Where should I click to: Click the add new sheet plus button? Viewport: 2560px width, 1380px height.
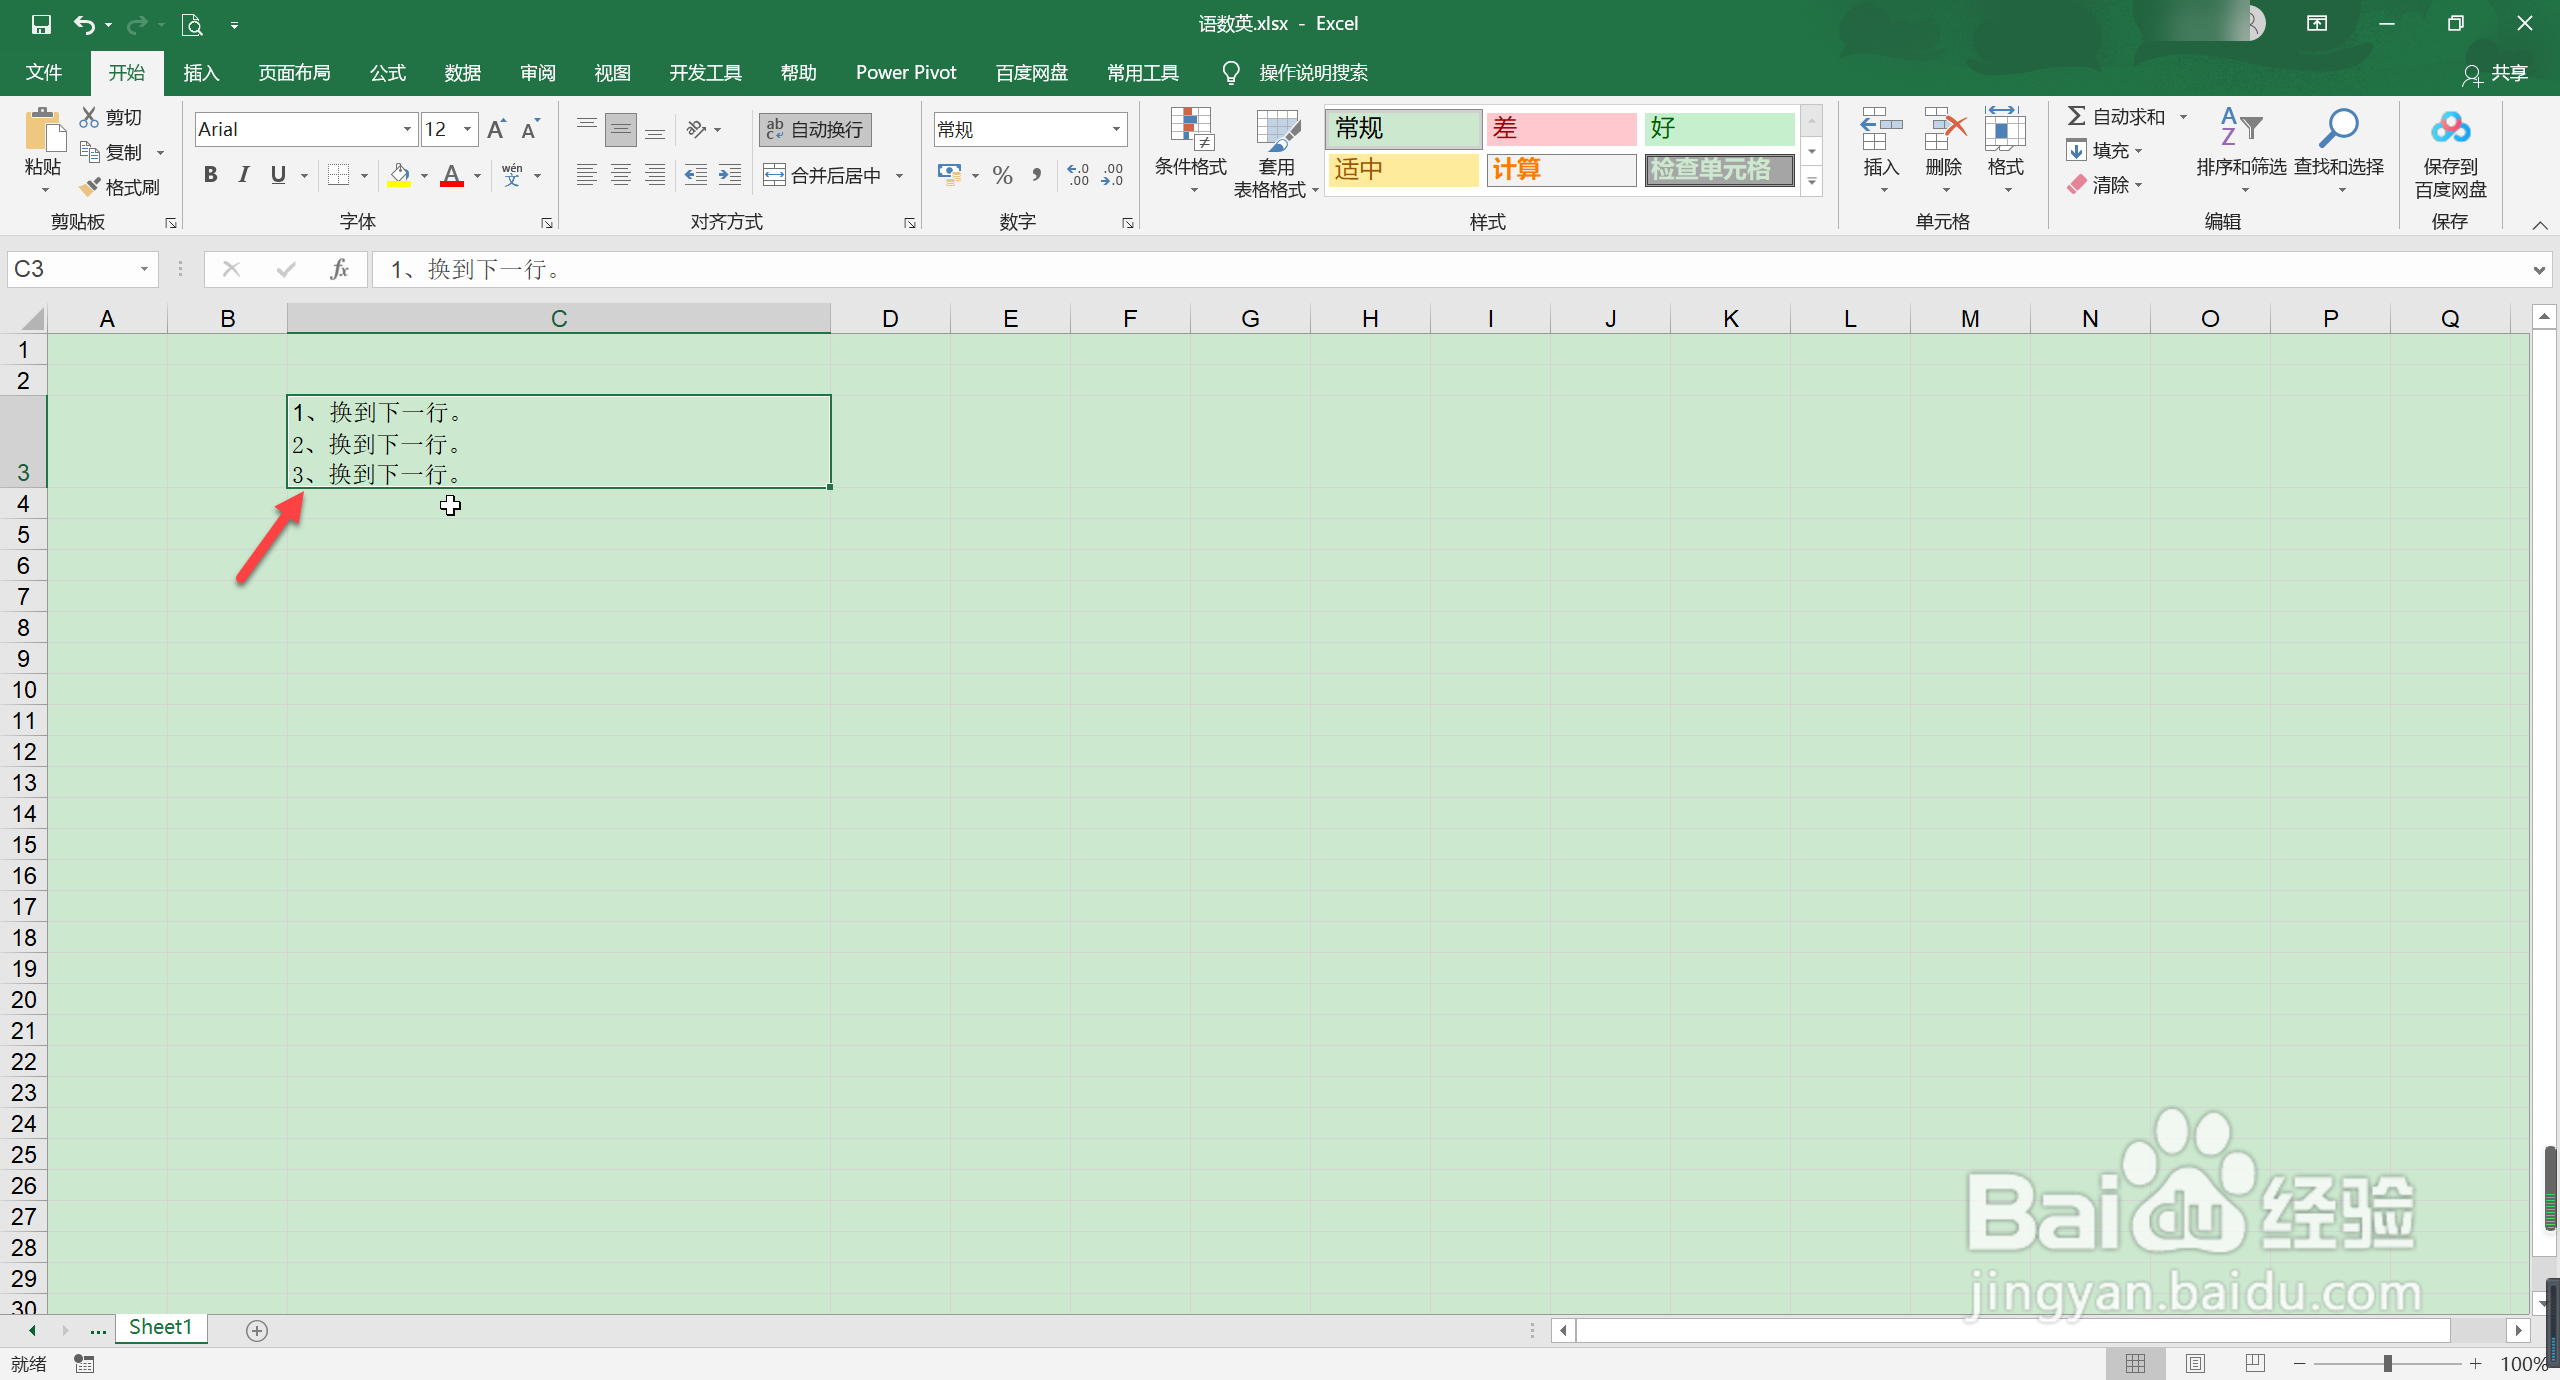pos(257,1330)
